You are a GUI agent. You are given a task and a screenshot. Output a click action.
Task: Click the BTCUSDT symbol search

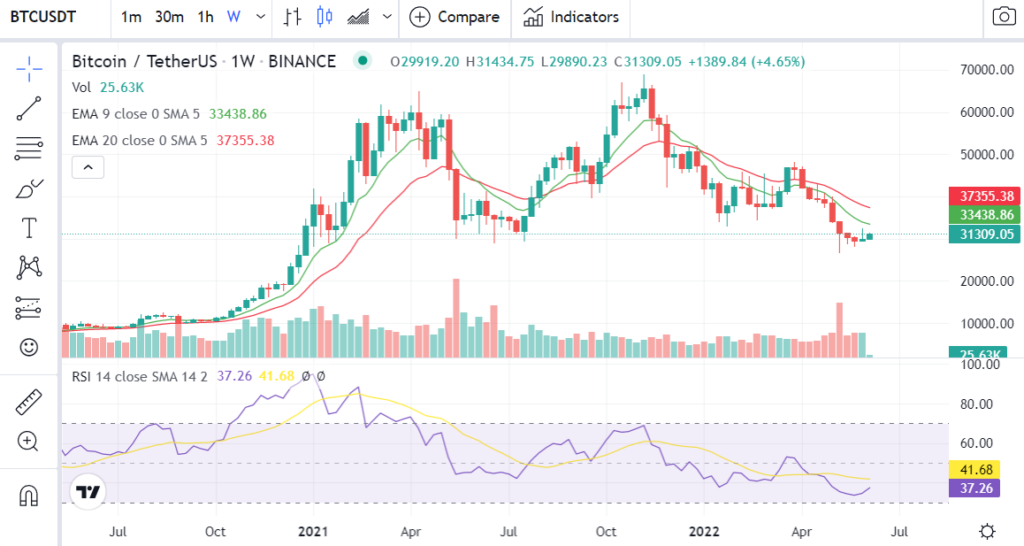43,17
